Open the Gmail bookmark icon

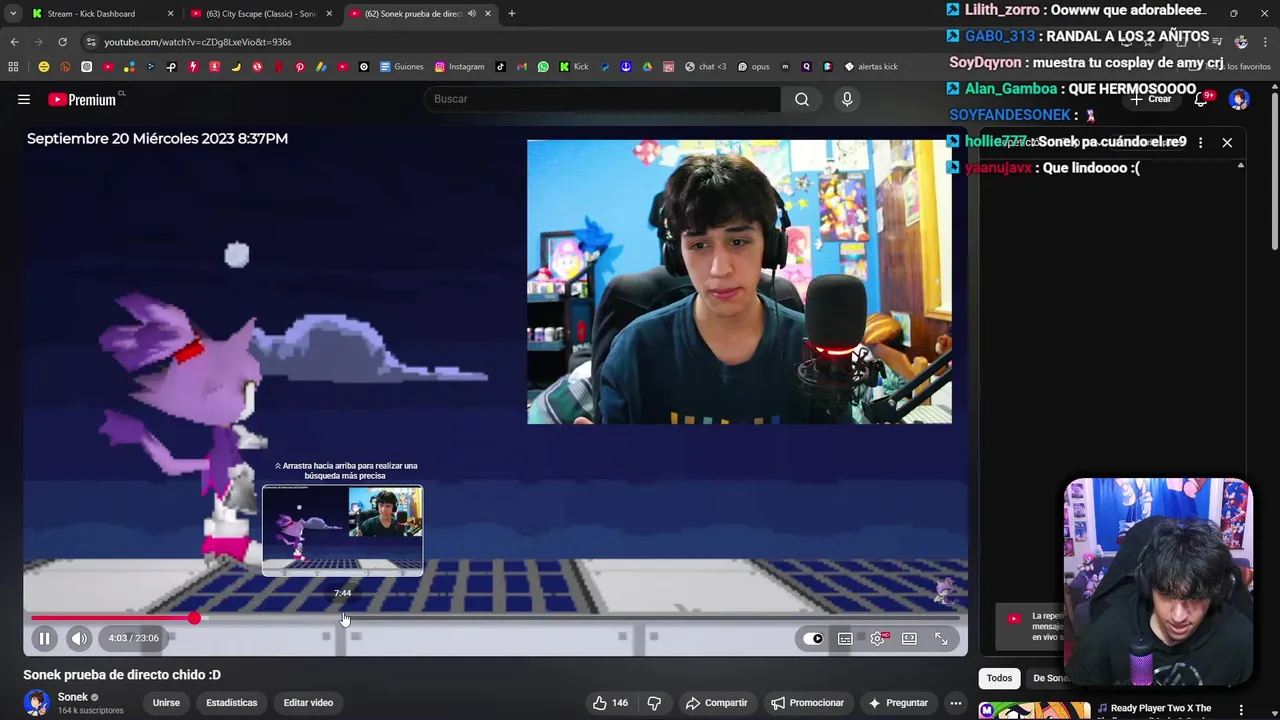point(522,67)
